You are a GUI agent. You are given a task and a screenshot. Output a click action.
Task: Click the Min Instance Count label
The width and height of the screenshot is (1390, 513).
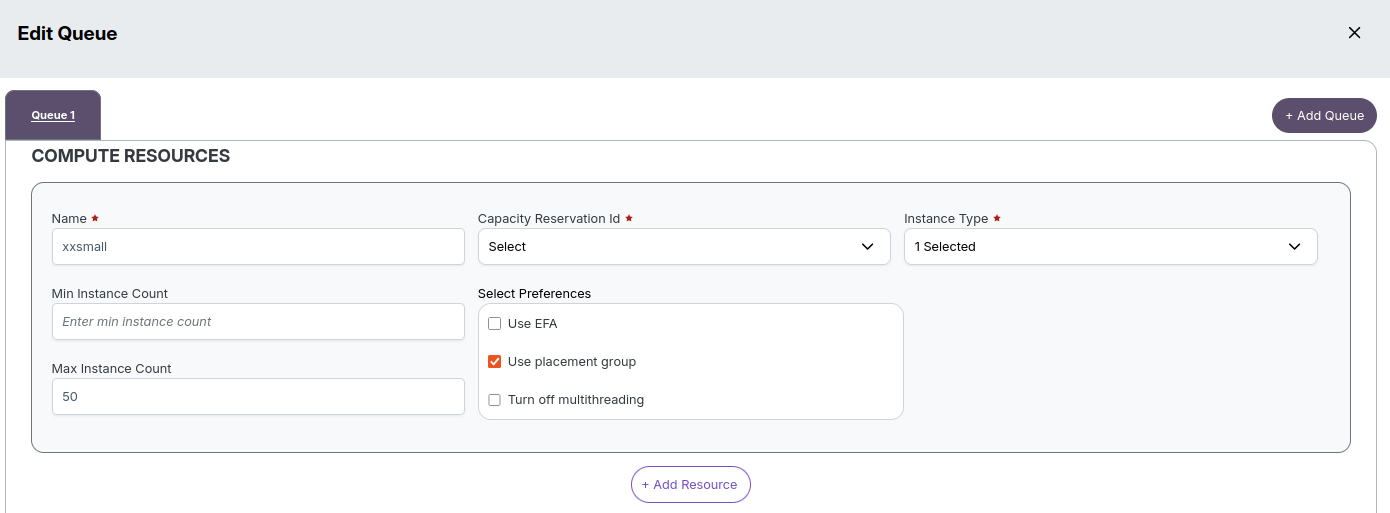110,293
